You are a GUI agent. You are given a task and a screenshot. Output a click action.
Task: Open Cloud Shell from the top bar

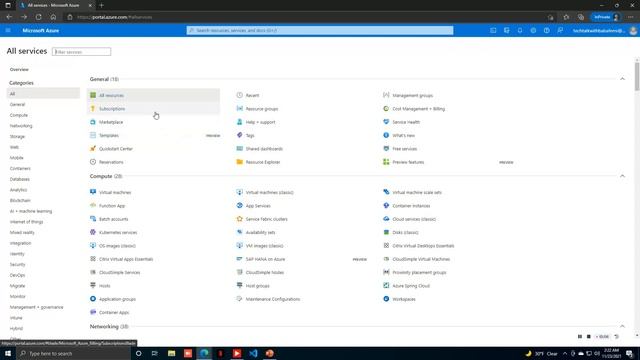click(493, 31)
